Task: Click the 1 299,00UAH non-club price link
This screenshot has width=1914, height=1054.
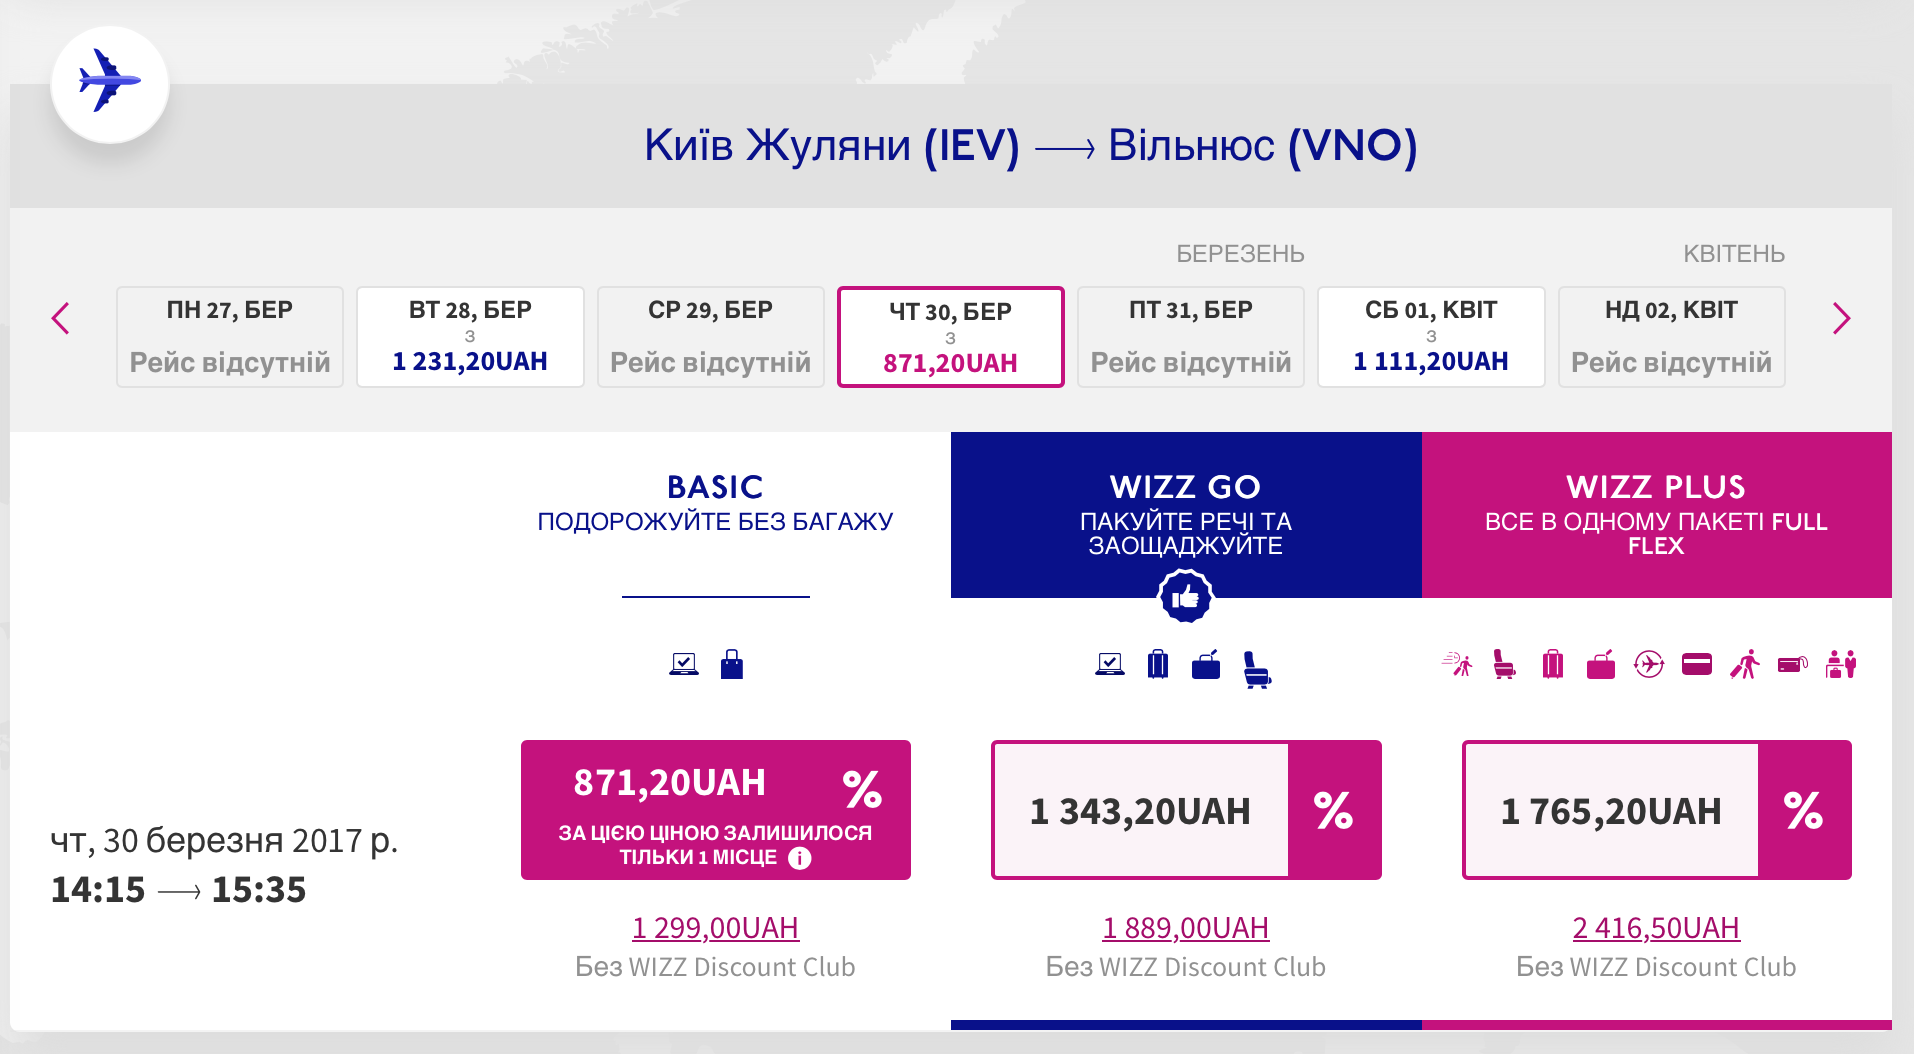Action: [x=715, y=928]
